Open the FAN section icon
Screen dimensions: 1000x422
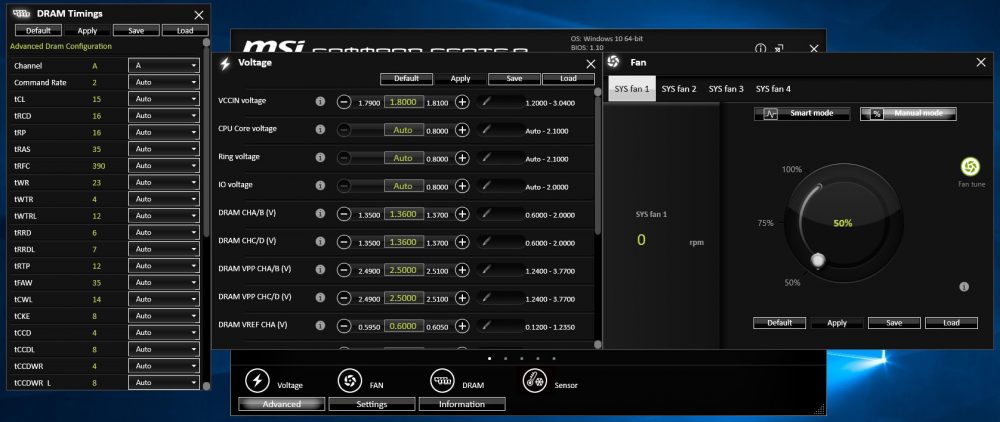tap(349, 381)
